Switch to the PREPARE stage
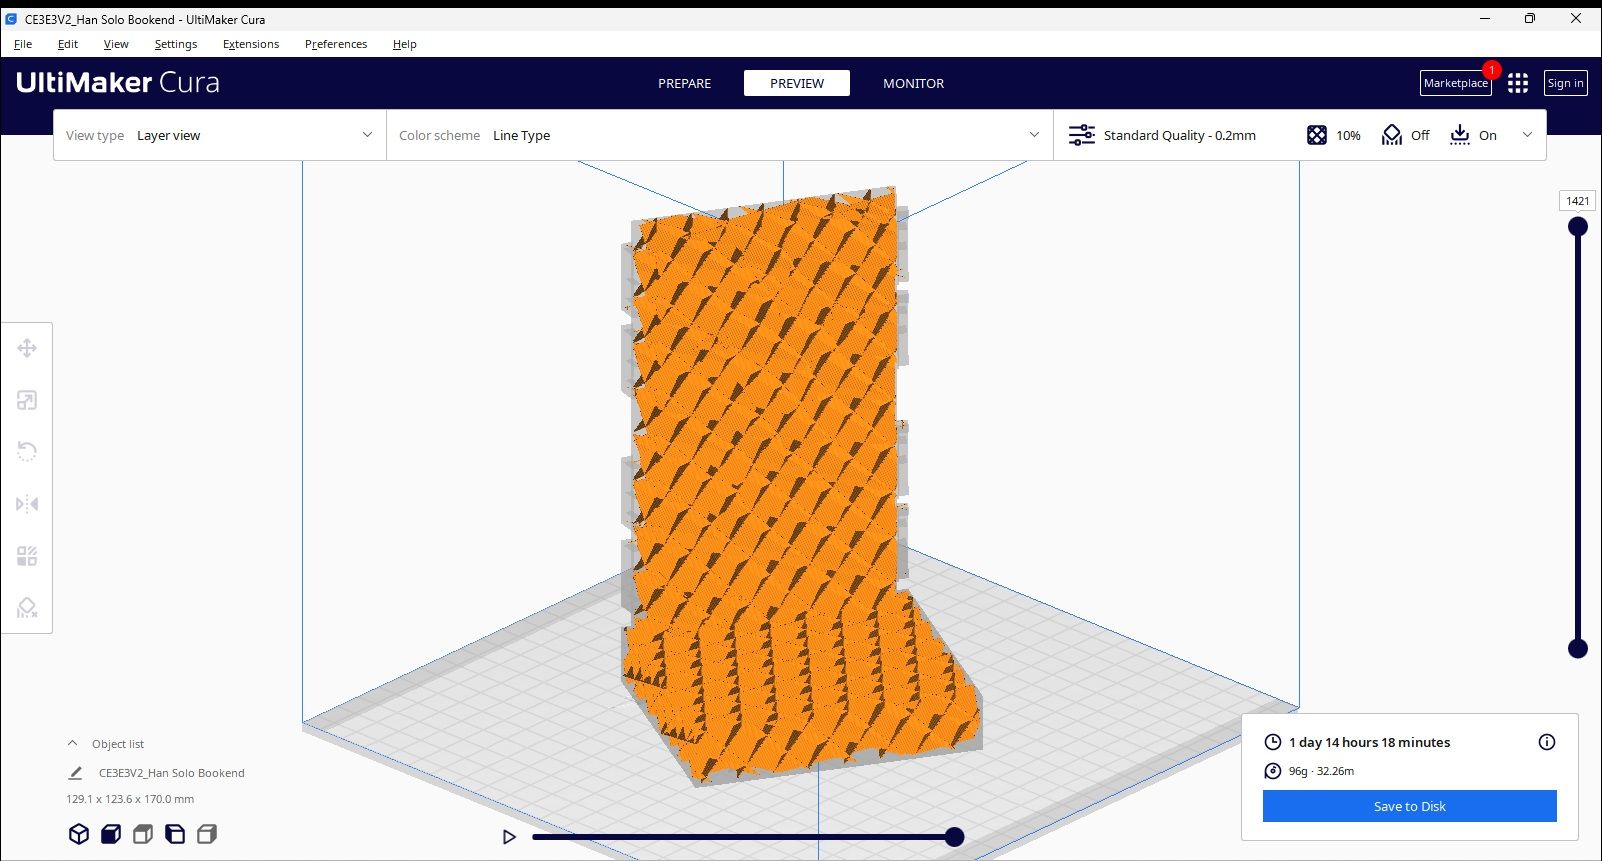The height and width of the screenshot is (861, 1602). click(x=685, y=83)
